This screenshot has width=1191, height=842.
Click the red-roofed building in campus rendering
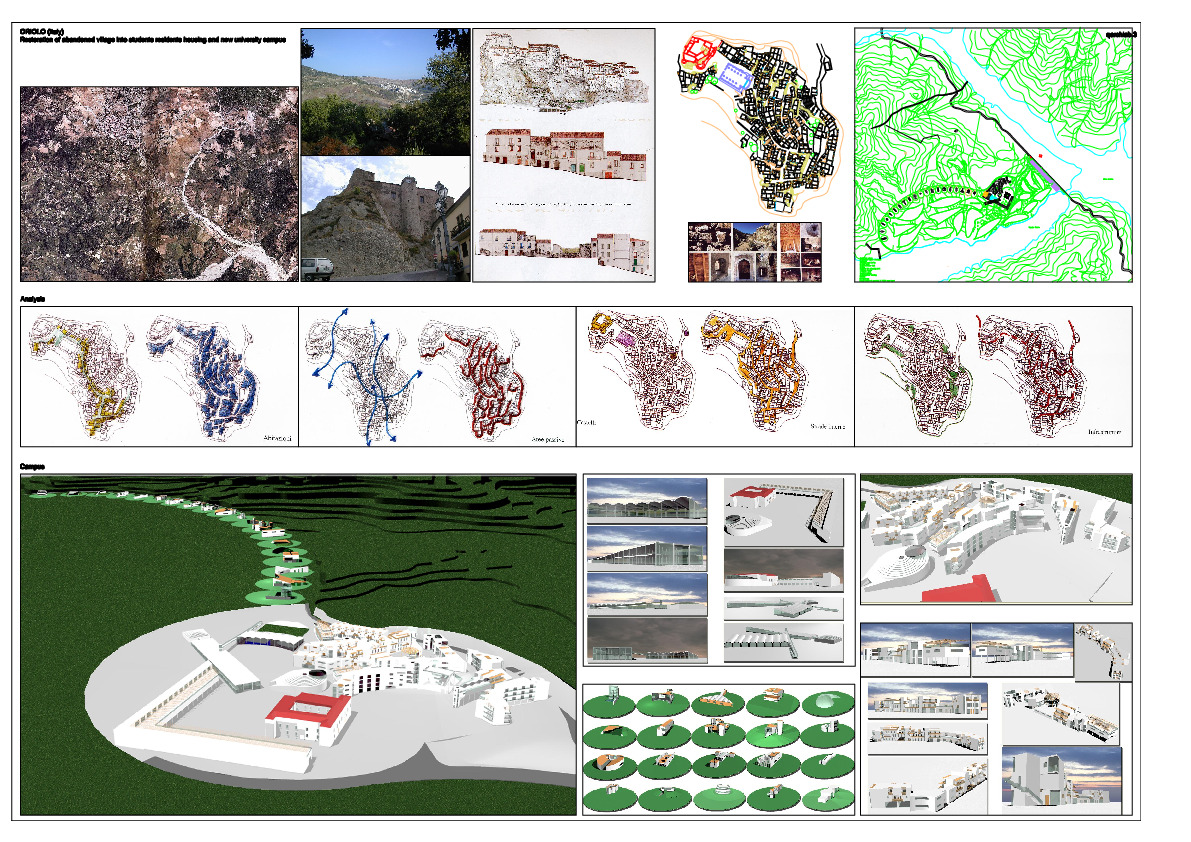pyautogui.click(x=308, y=717)
